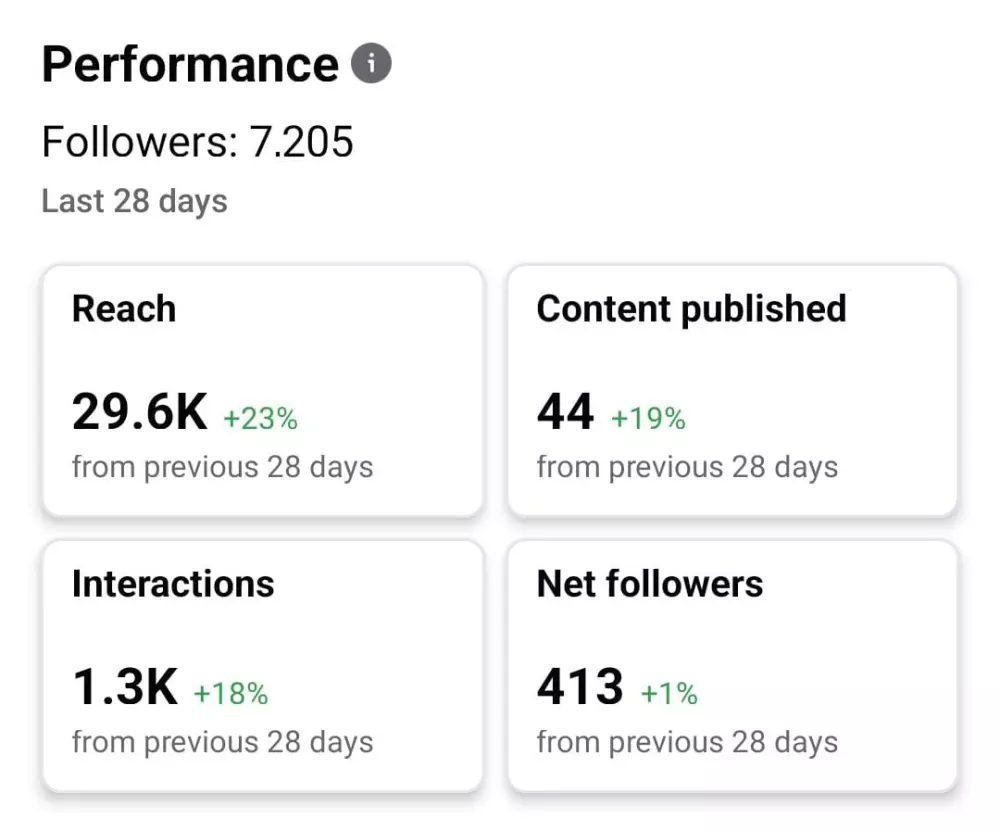Click "from previous 28 days" under Content published
Viewport: 1000px width, 831px height.
click(x=687, y=467)
